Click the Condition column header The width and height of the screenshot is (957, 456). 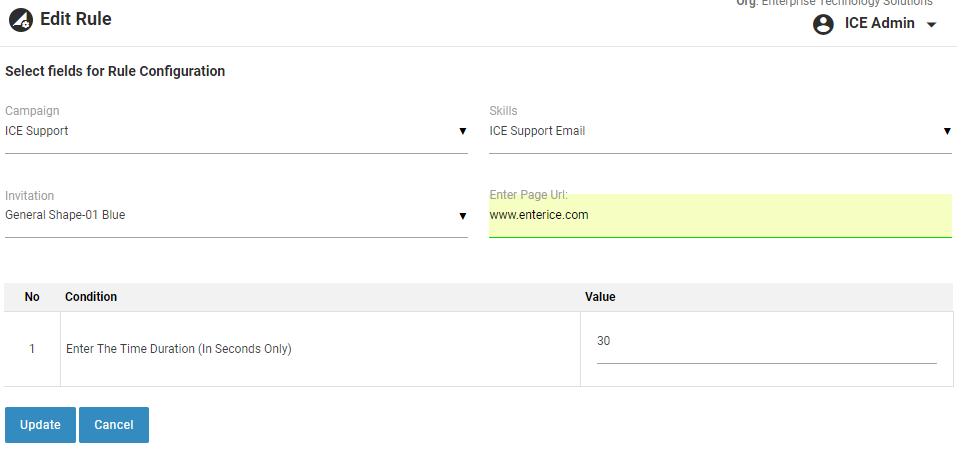point(91,297)
